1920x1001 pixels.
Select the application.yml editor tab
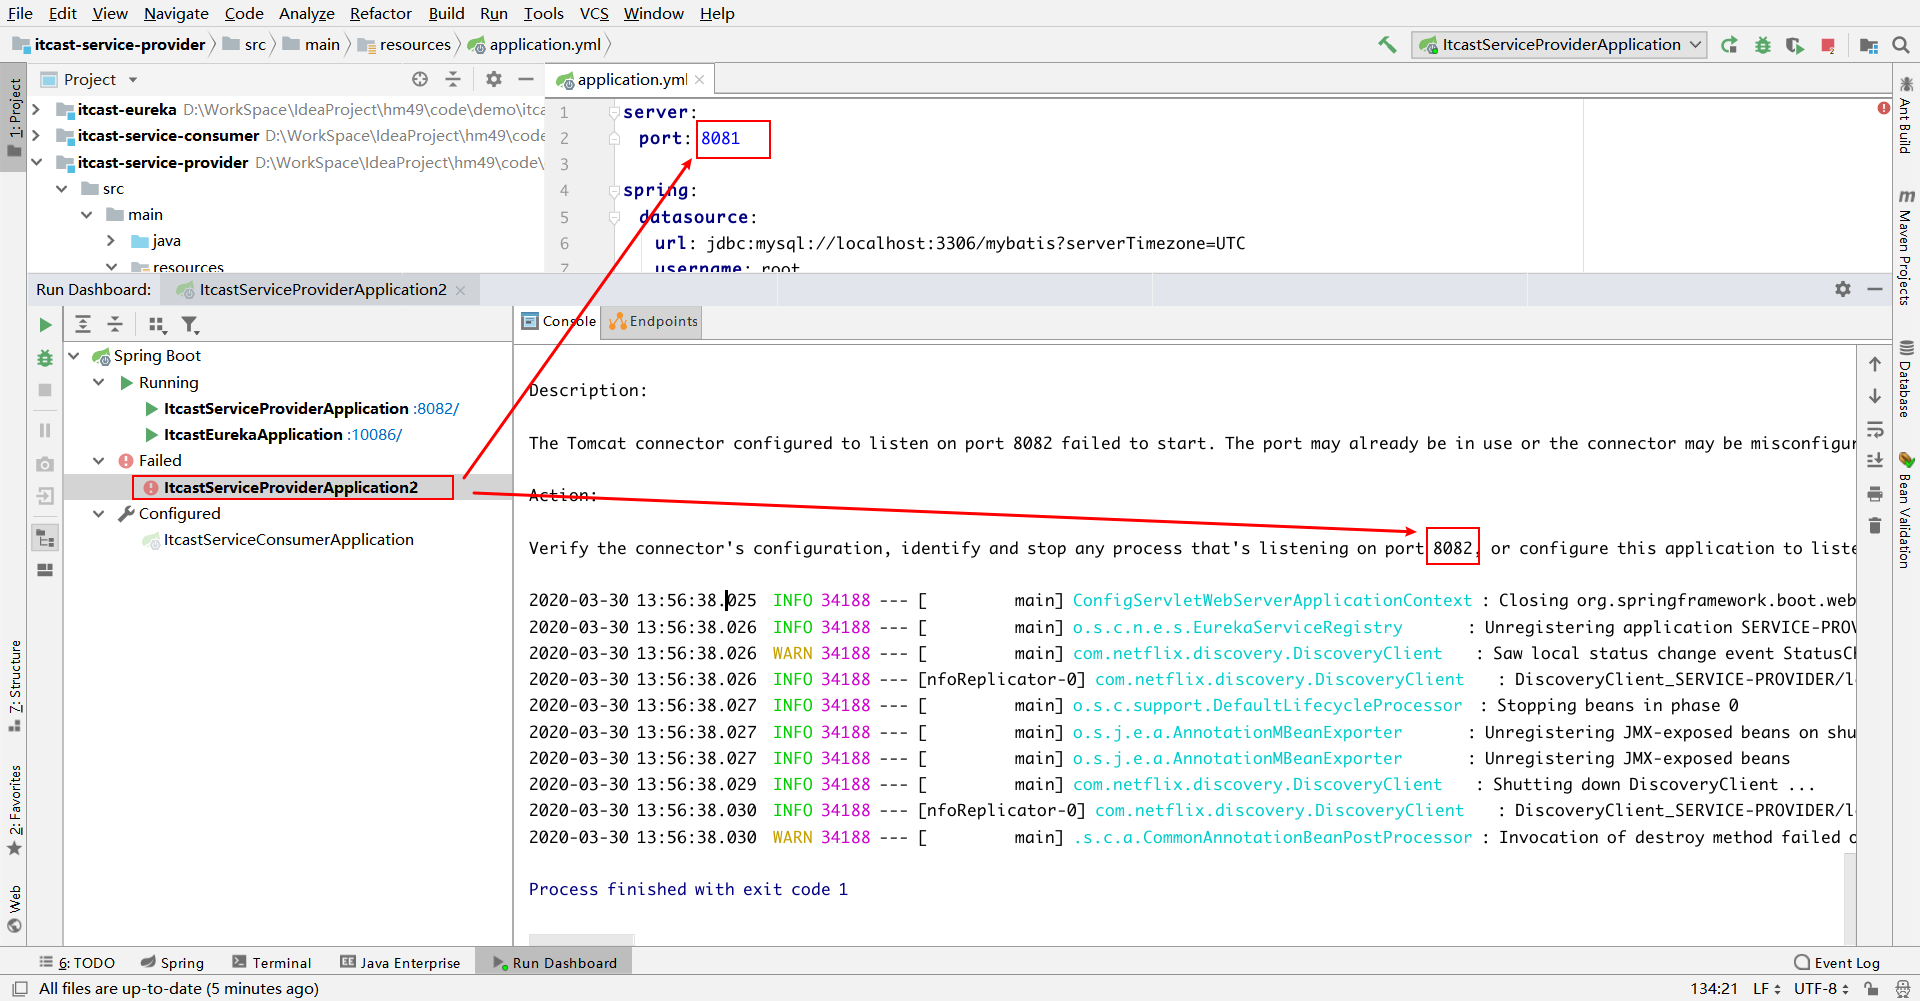[x=631, y=79]
